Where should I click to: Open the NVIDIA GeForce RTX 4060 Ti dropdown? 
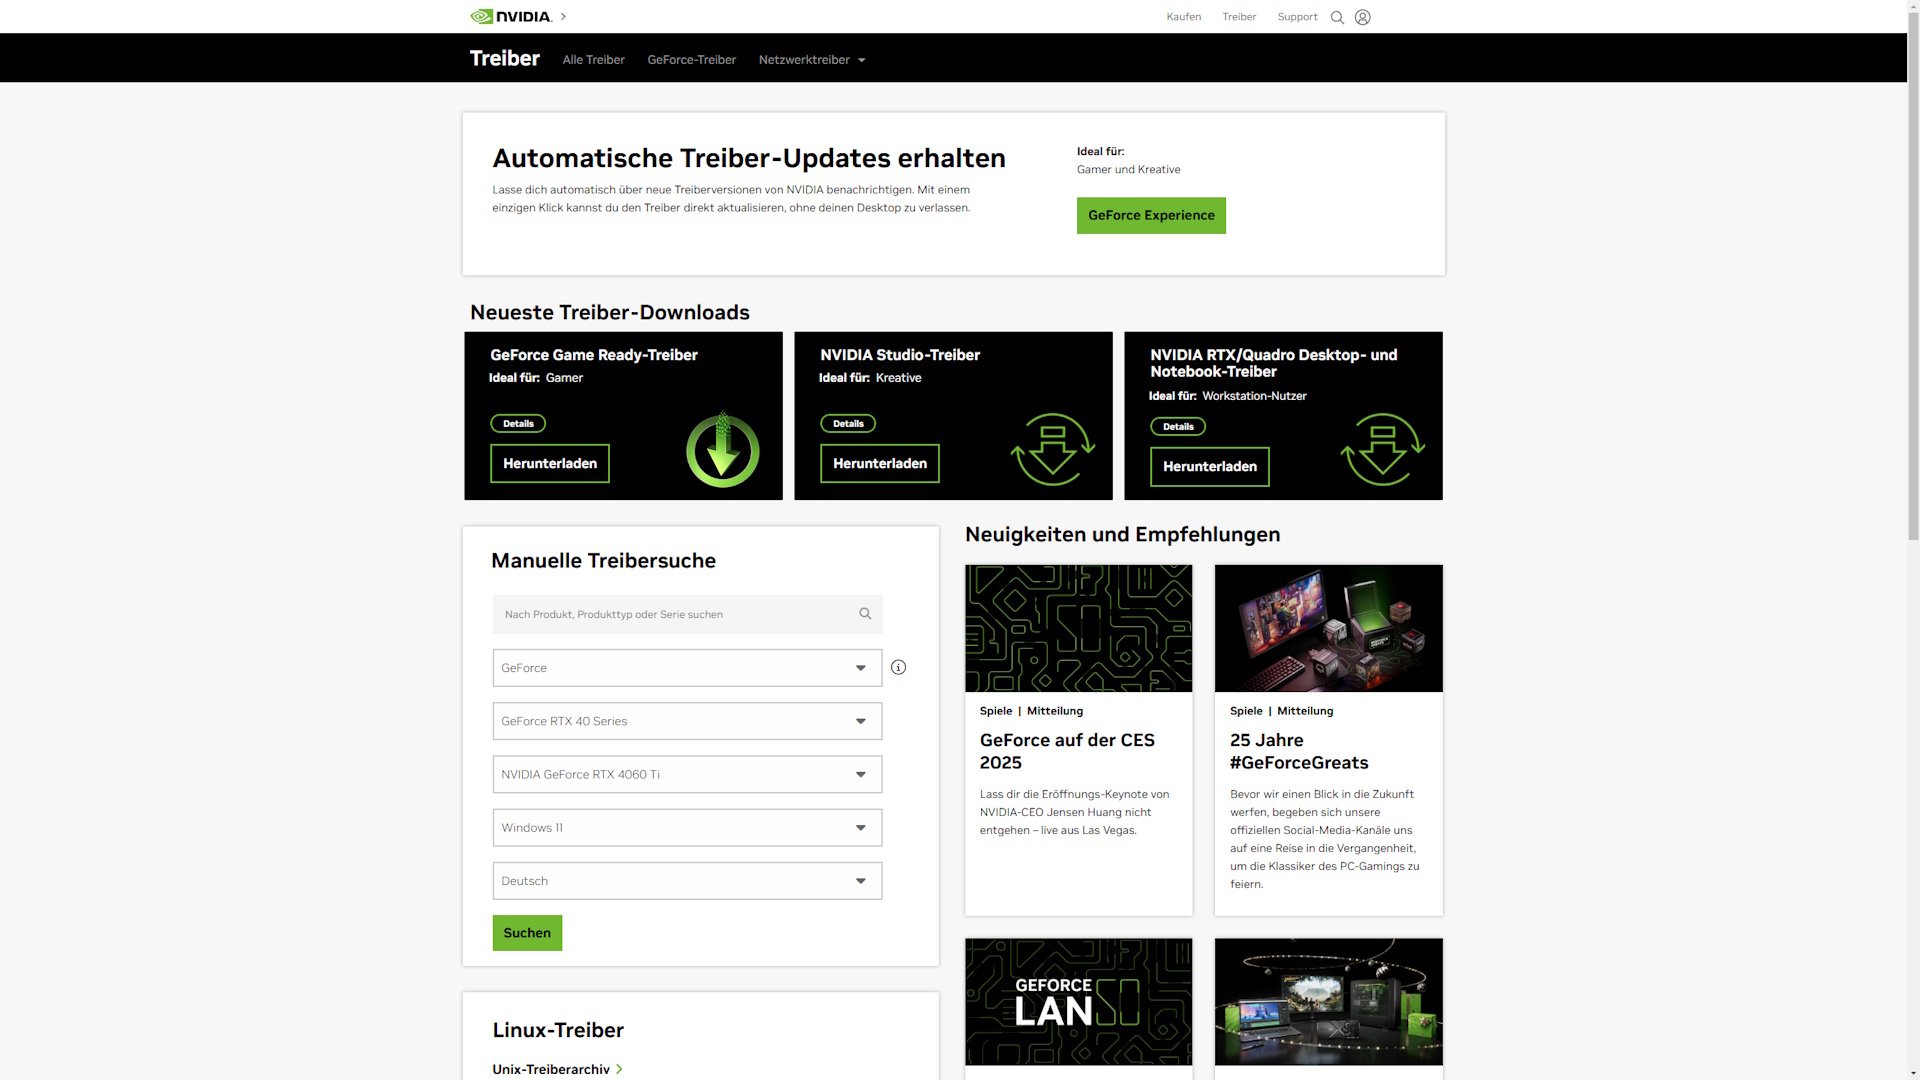point(687,774)
